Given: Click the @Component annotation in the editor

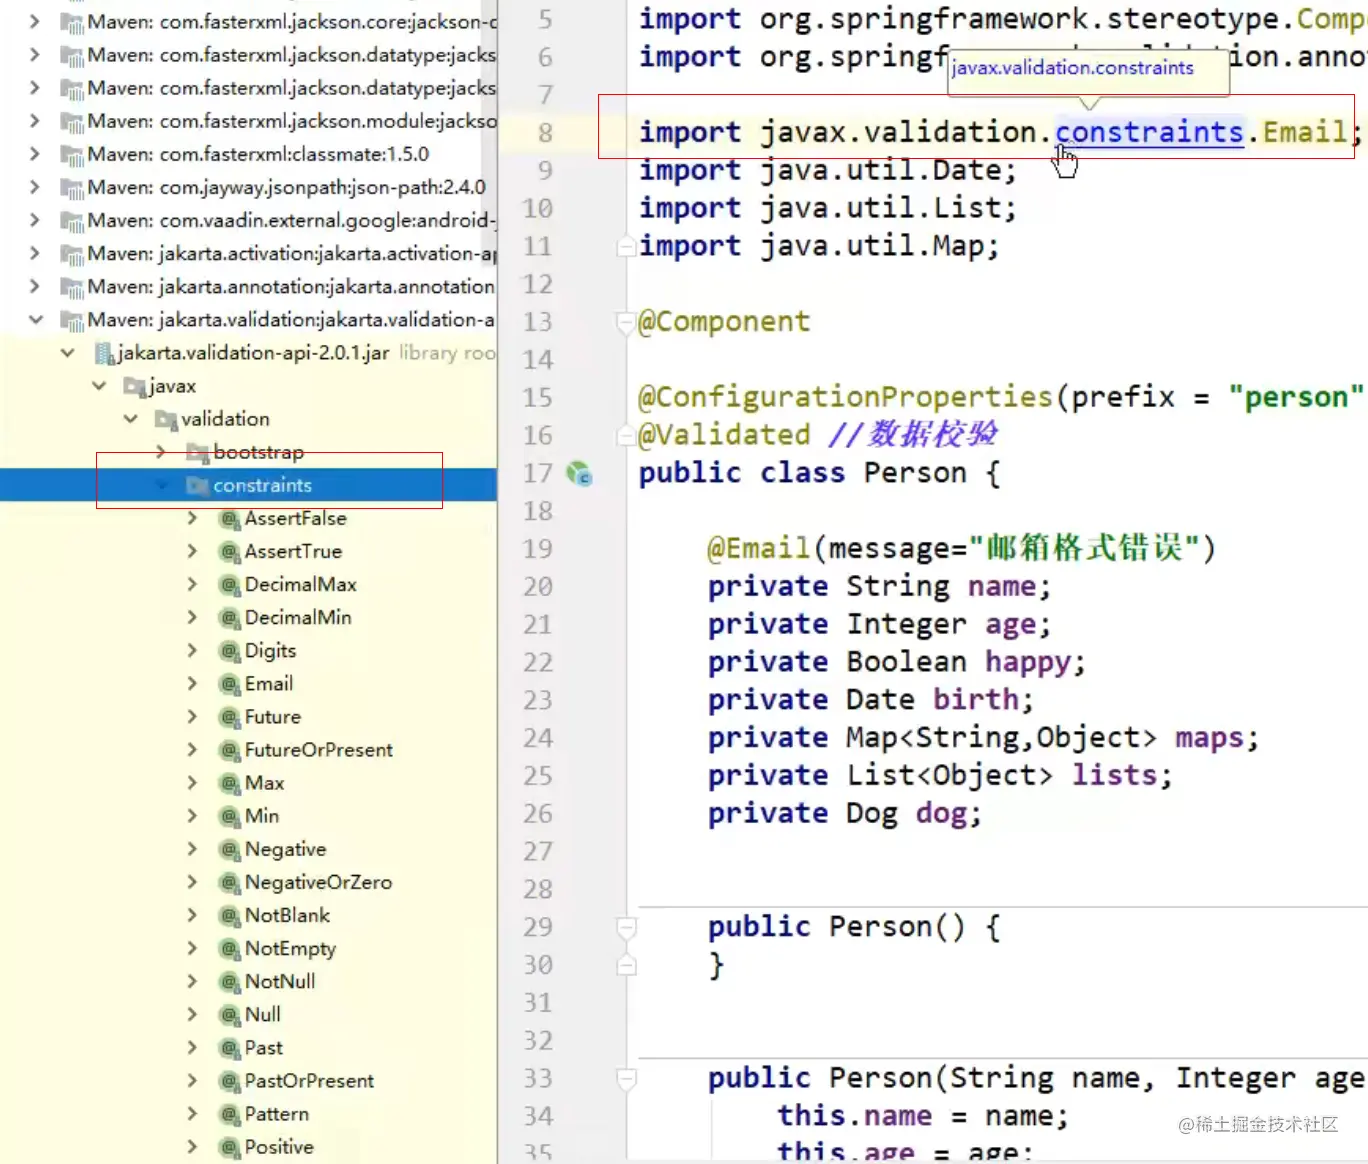Looking at the screenshot, I should click(x=724, y=322).
